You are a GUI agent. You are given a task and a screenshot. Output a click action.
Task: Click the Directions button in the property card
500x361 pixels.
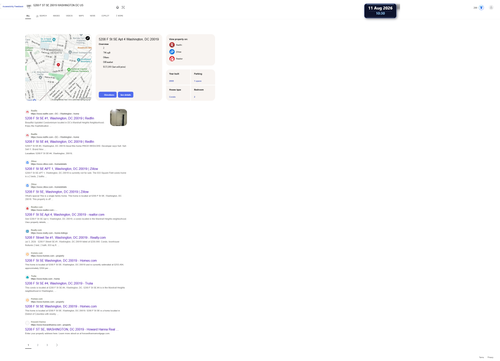tap(108, 95)
